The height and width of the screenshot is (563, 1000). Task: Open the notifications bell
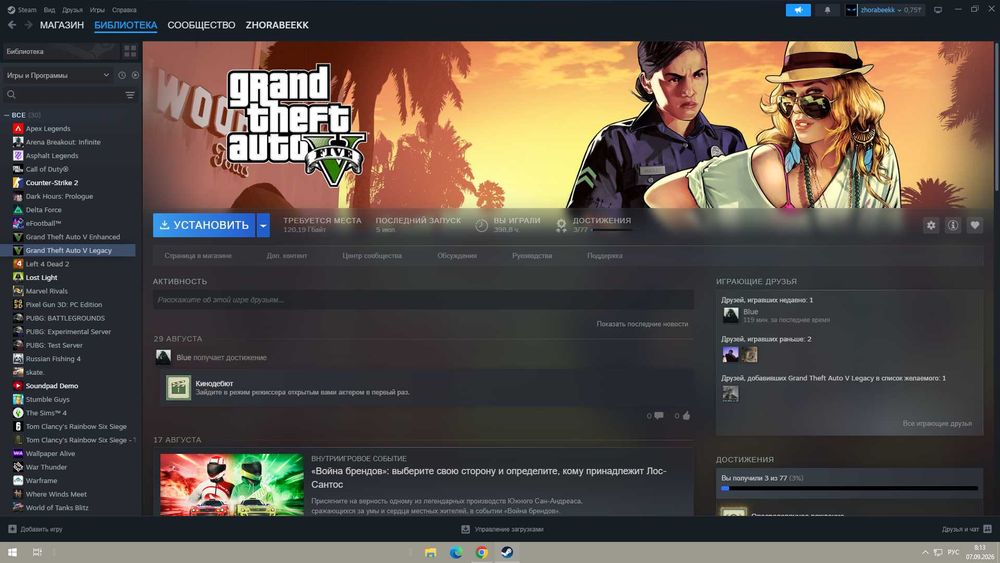coord(827,10)
